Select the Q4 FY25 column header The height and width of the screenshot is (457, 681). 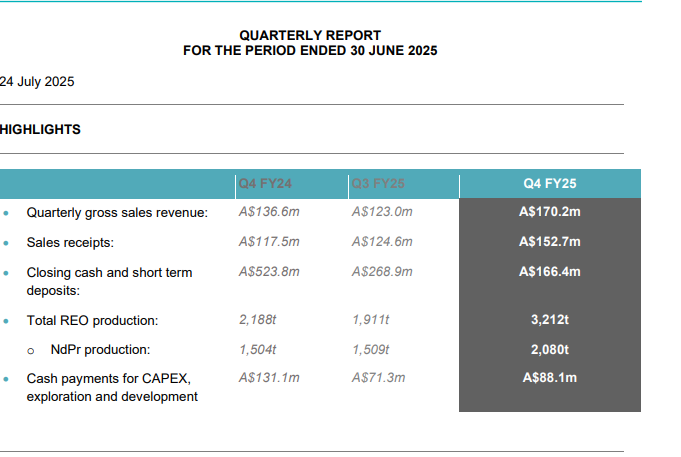(549, 184)
